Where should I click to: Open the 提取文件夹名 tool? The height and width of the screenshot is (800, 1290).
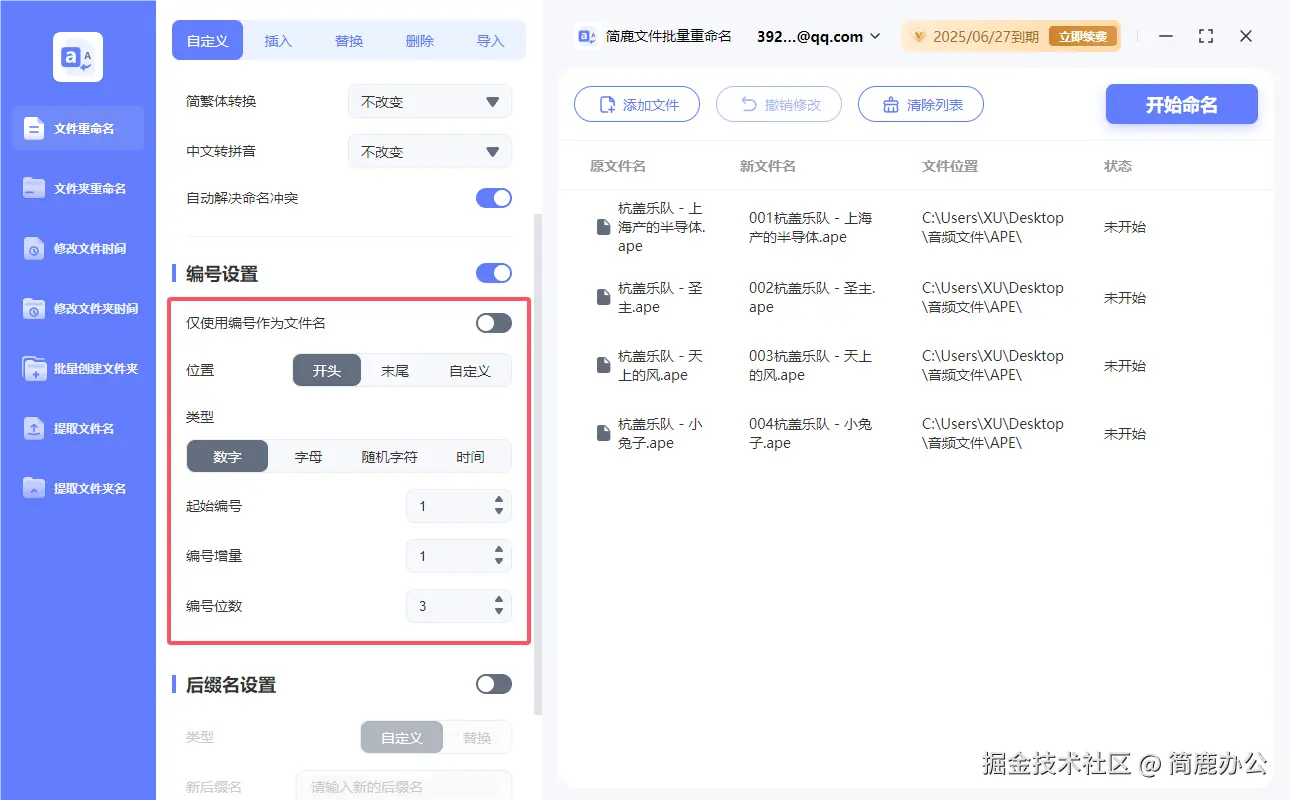[x=77, y=488]
